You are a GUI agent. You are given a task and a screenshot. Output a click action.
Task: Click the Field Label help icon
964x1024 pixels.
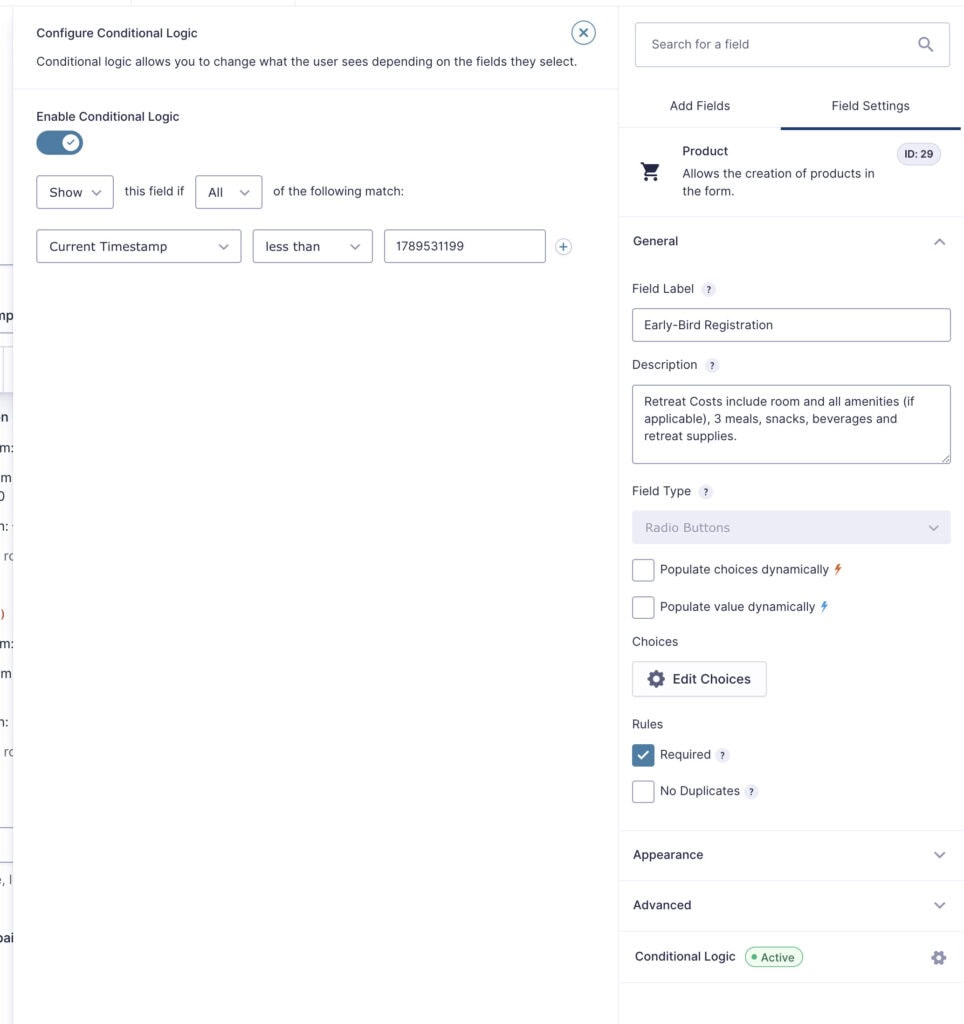click(x=709, y=289)
